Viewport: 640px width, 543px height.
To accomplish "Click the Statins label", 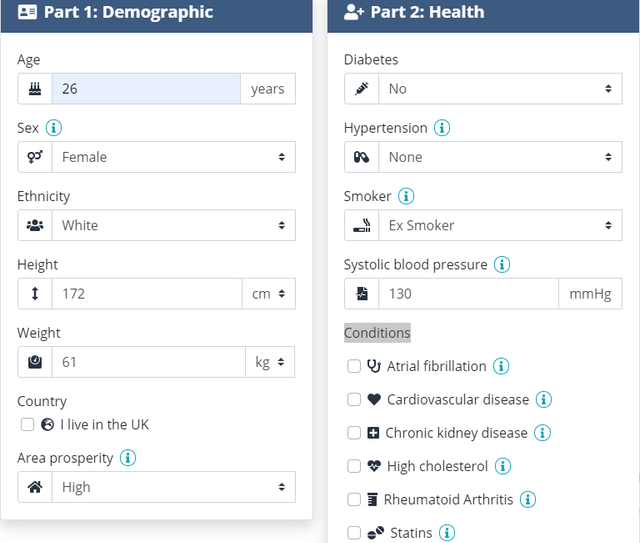I will (x=410, y=533).
